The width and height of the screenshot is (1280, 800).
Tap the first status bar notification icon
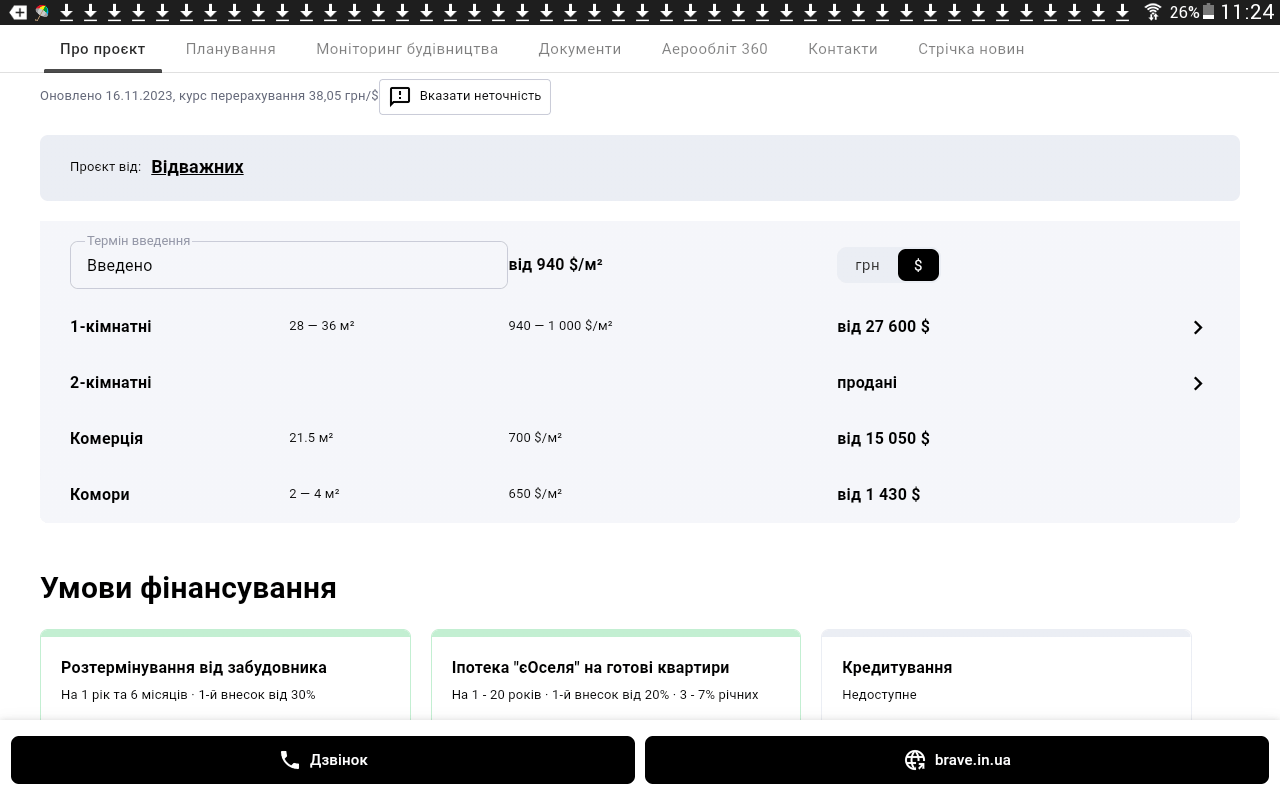(x=18, y=12)
